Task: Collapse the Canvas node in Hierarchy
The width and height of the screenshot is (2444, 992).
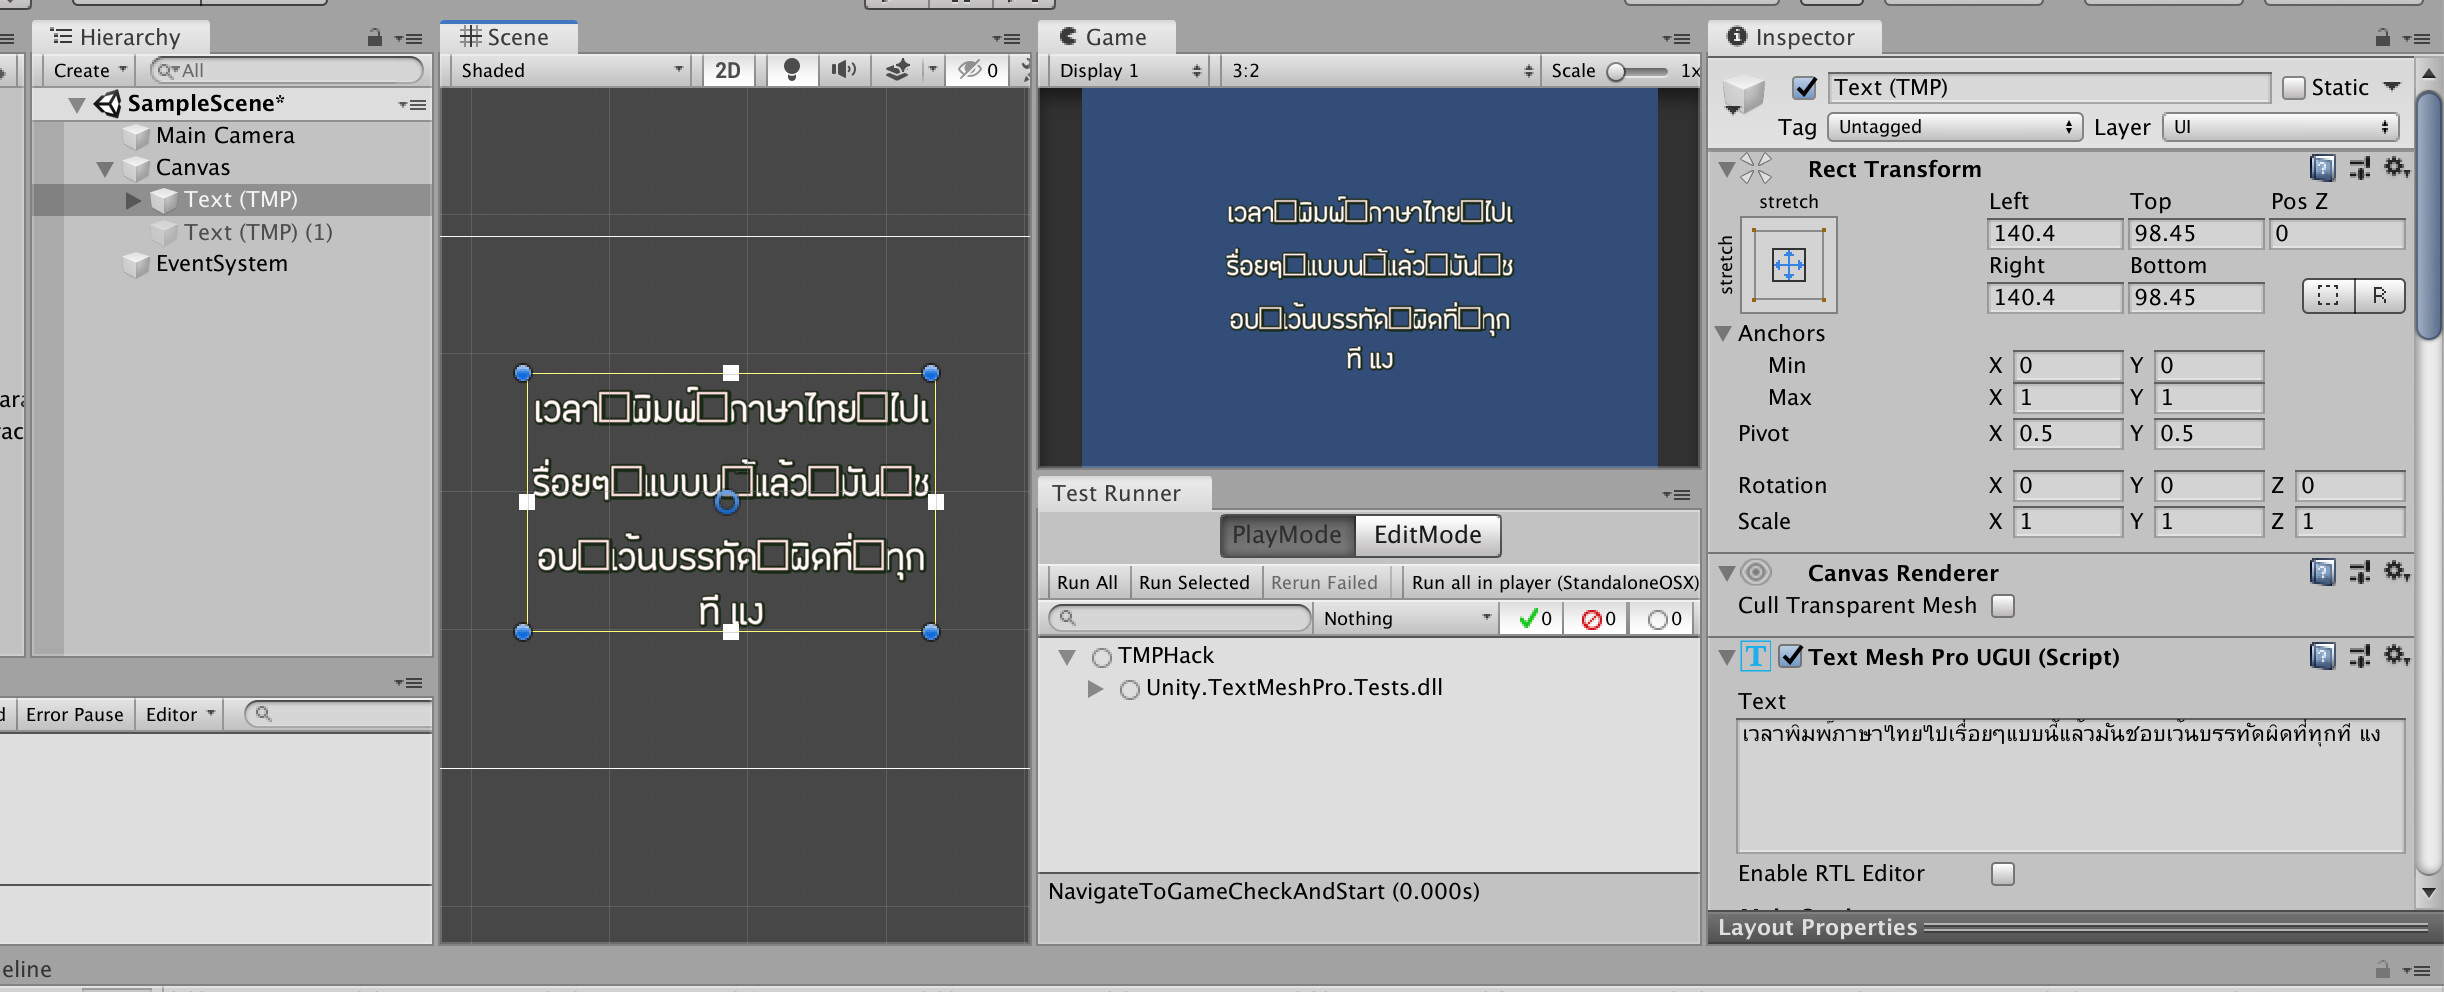Action: tap(105, 168)
